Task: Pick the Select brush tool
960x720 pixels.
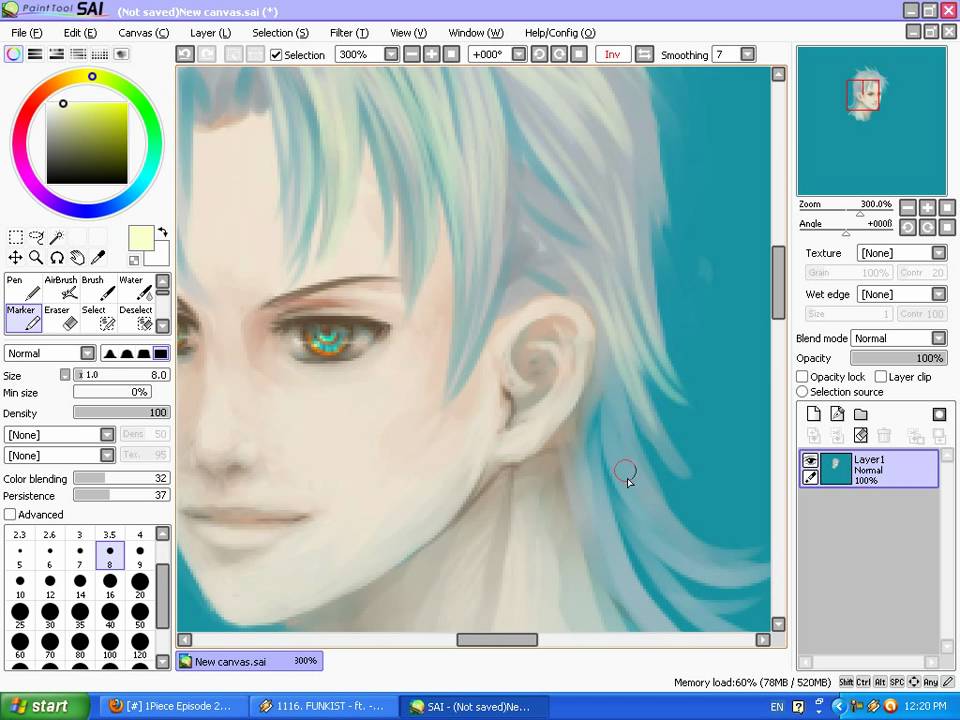Action: [98, 318]
